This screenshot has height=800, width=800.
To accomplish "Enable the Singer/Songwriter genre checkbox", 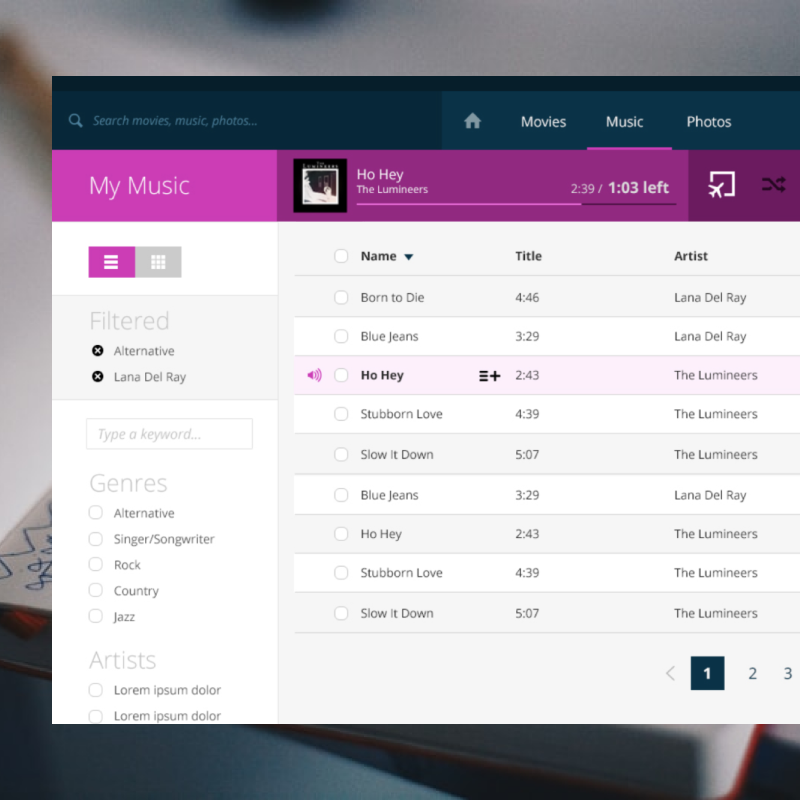I will pos(96,539).
